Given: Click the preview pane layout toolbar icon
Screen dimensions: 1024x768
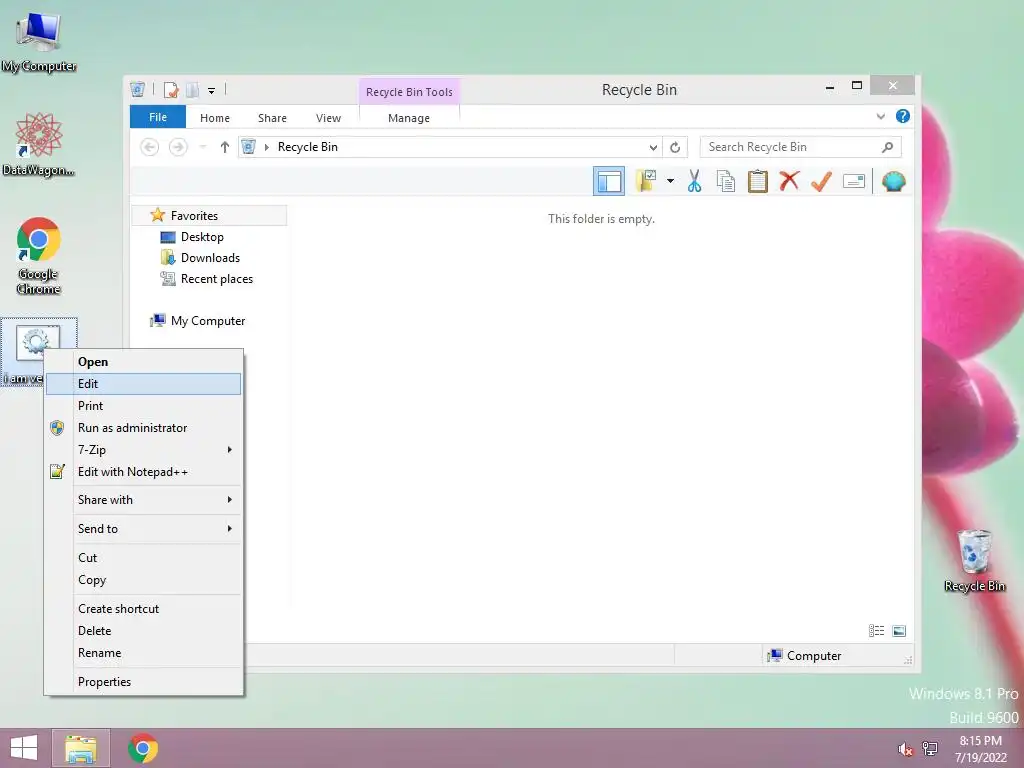Looking at the screenshot, I should tap(609, 181).
